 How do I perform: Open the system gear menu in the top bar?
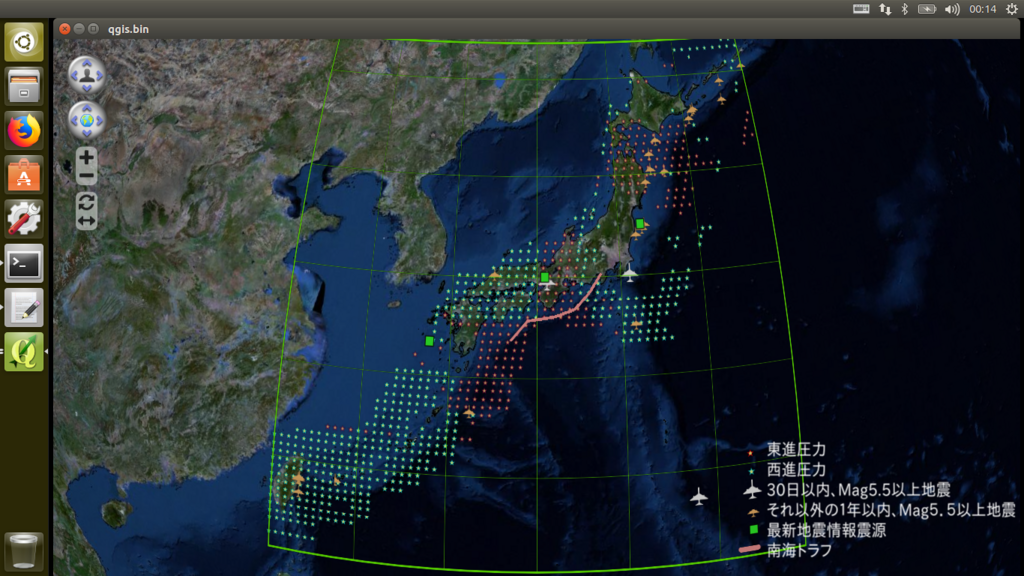[1012, 9]
